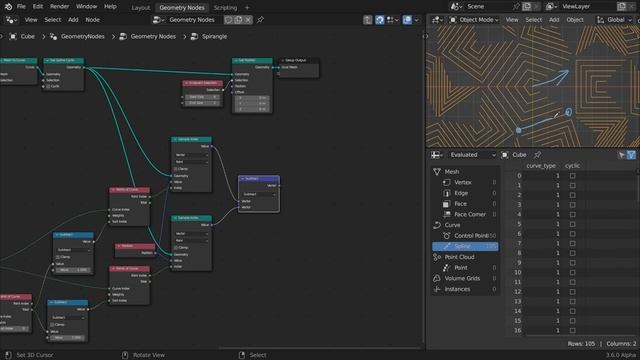The height and width of the screenshot is (360, 640).
Task: Open node editor type dropdown
Action: coord(11,20)
